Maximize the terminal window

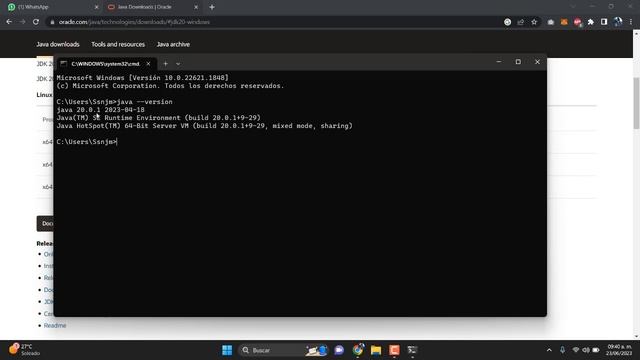tap(518, 62)
